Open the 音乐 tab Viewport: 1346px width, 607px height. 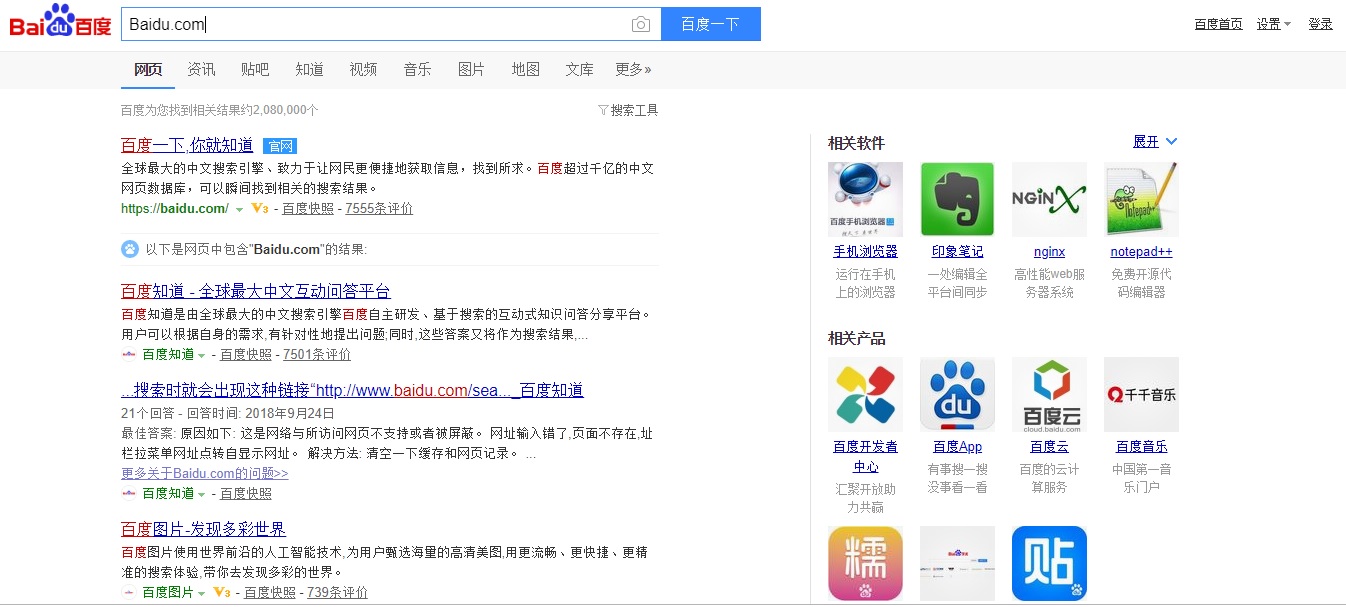(x=417, y=69)
